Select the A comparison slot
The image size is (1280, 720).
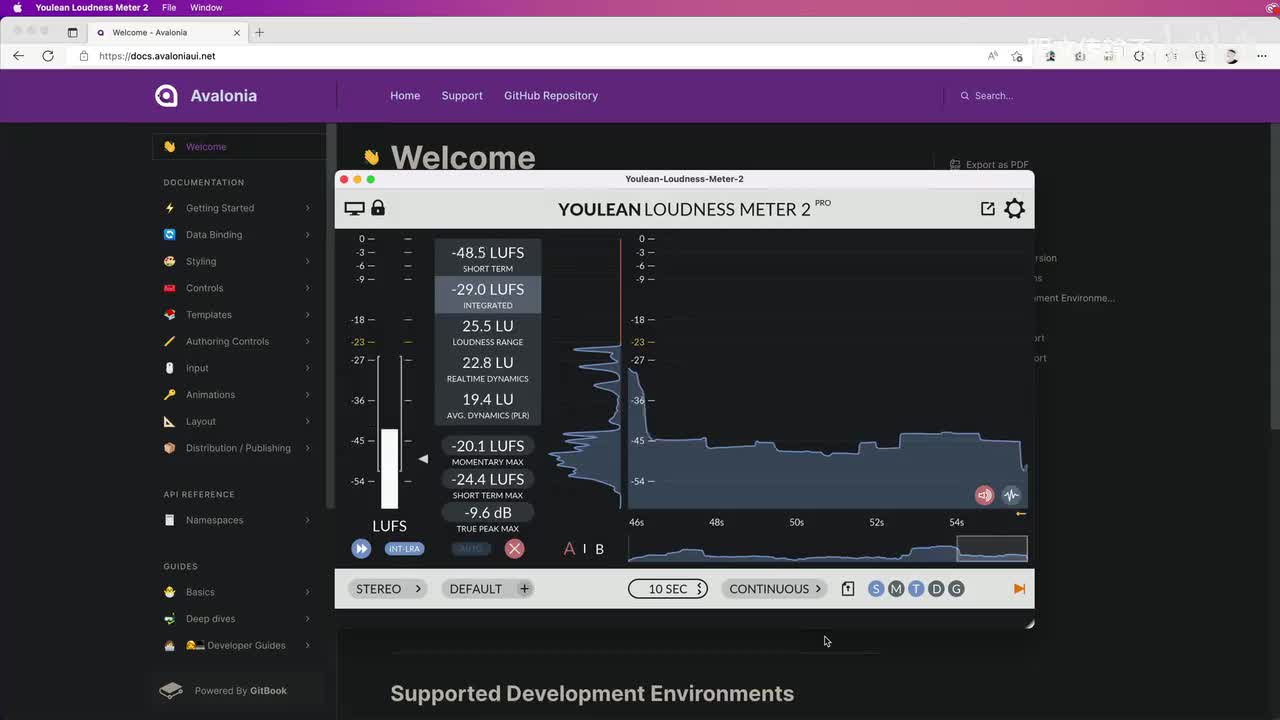click(570, 548)
